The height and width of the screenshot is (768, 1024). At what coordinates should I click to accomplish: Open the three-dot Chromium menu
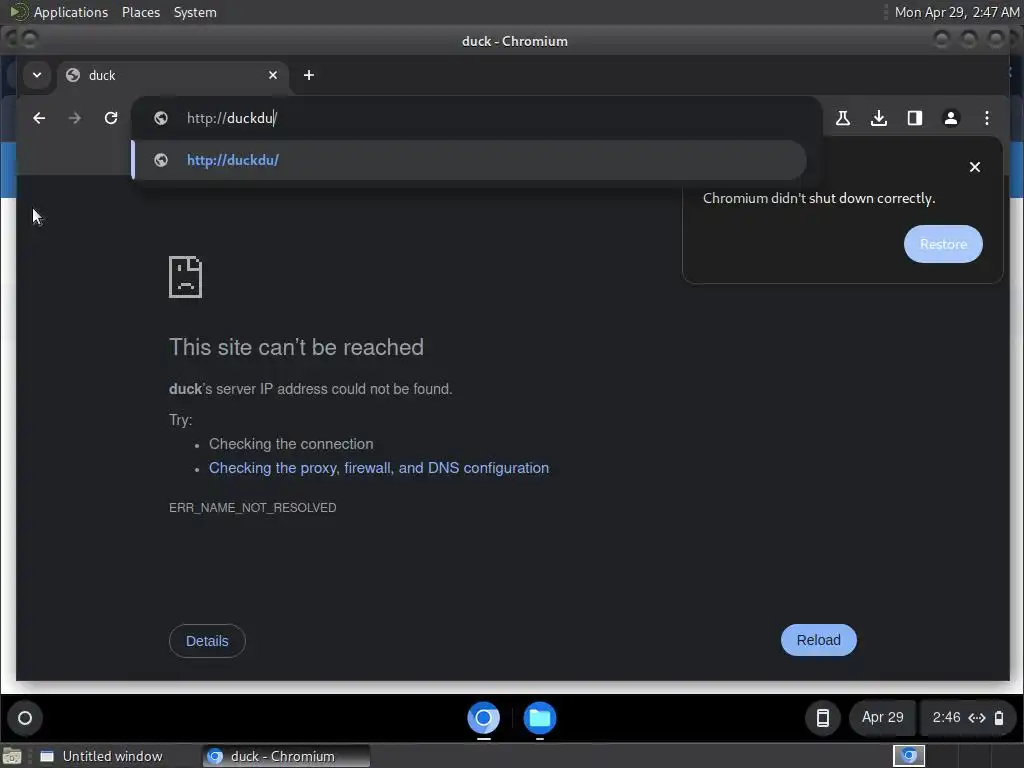pos(987,118)
